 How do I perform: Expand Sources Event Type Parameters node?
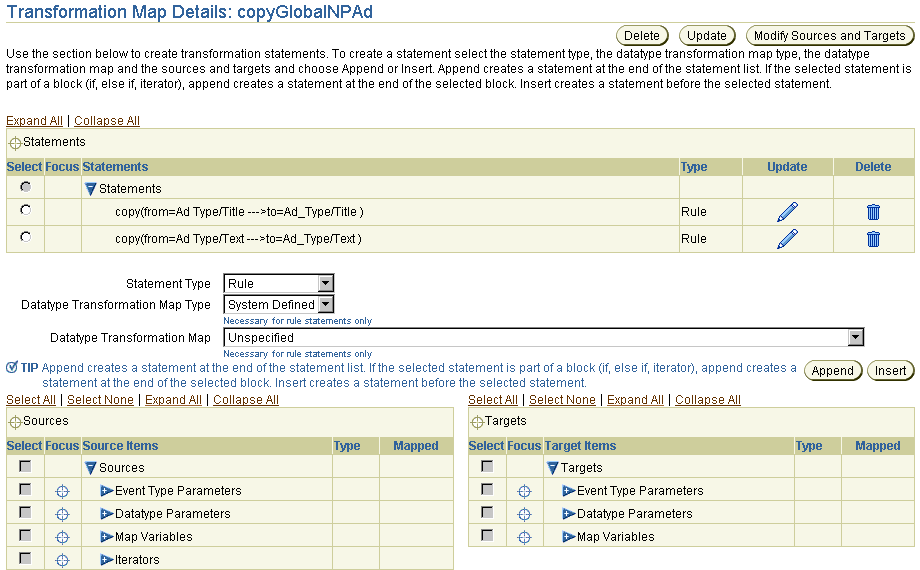(106, 491)
